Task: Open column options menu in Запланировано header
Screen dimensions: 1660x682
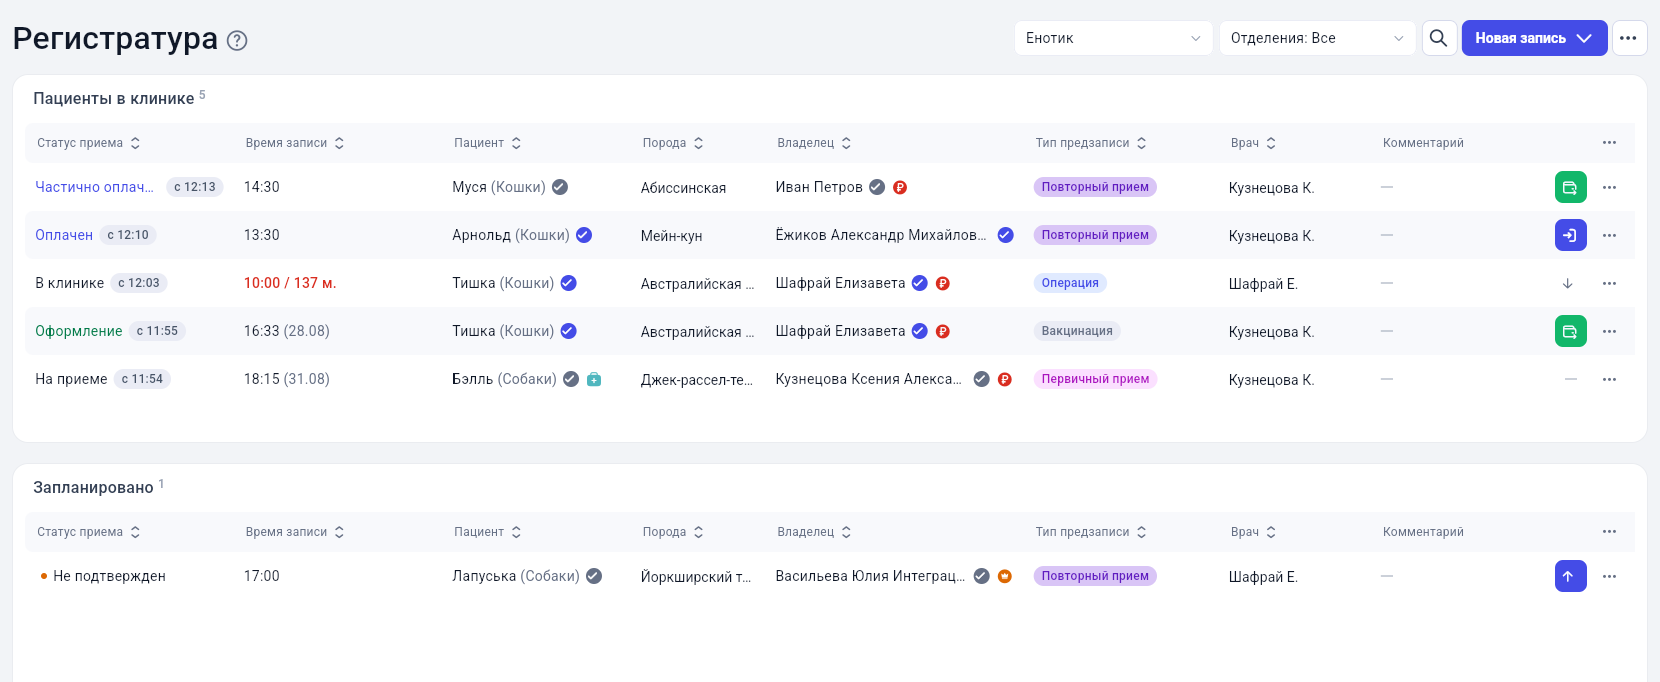Action: coord(1609,532)
